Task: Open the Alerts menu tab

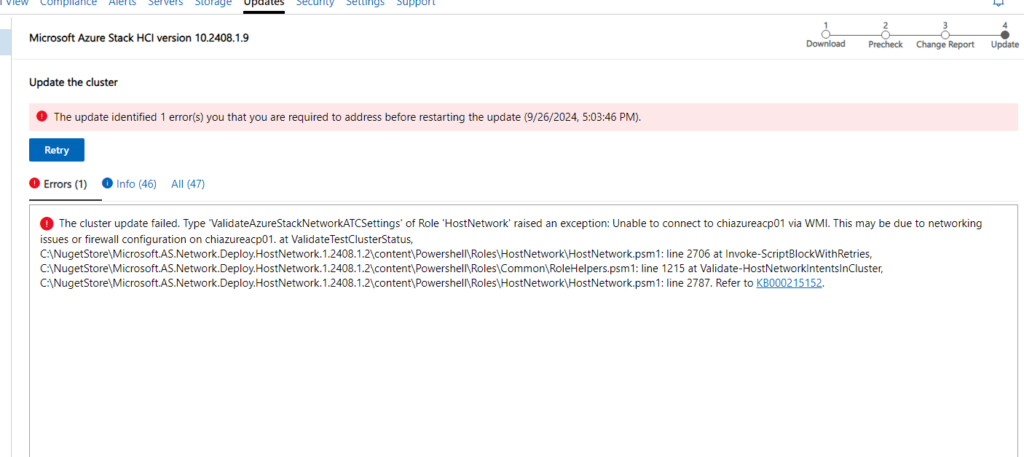Action: [x=123, y=3]
